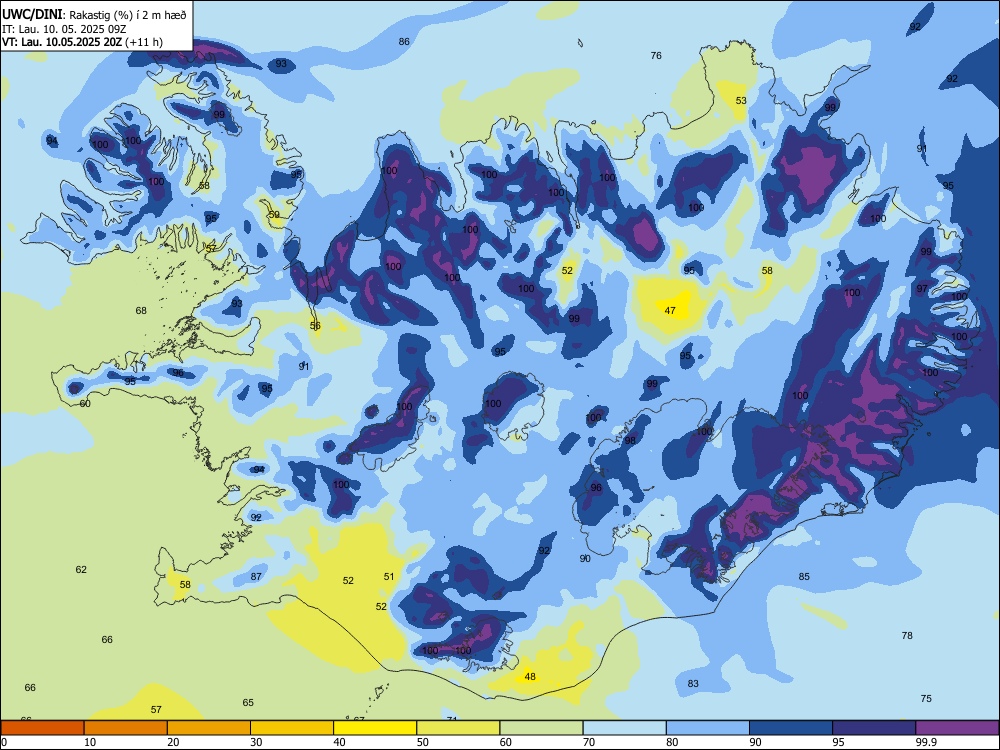The height and width of the screenshot is (750, 1000).
Task: Click the humidity value 48 near south coast
Action: coord(530,677)
